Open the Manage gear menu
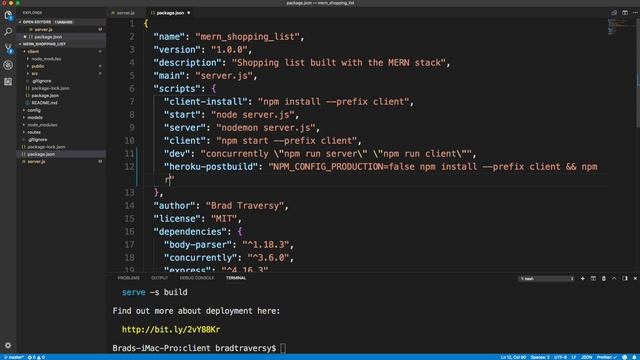The image size is (640, 360). coord(8,345)
